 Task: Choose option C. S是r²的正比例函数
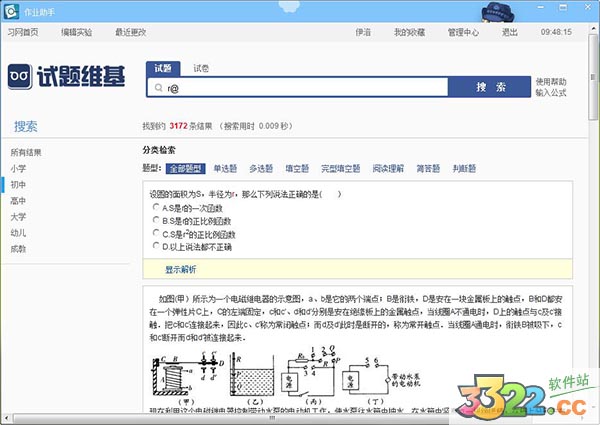point(156,233)
